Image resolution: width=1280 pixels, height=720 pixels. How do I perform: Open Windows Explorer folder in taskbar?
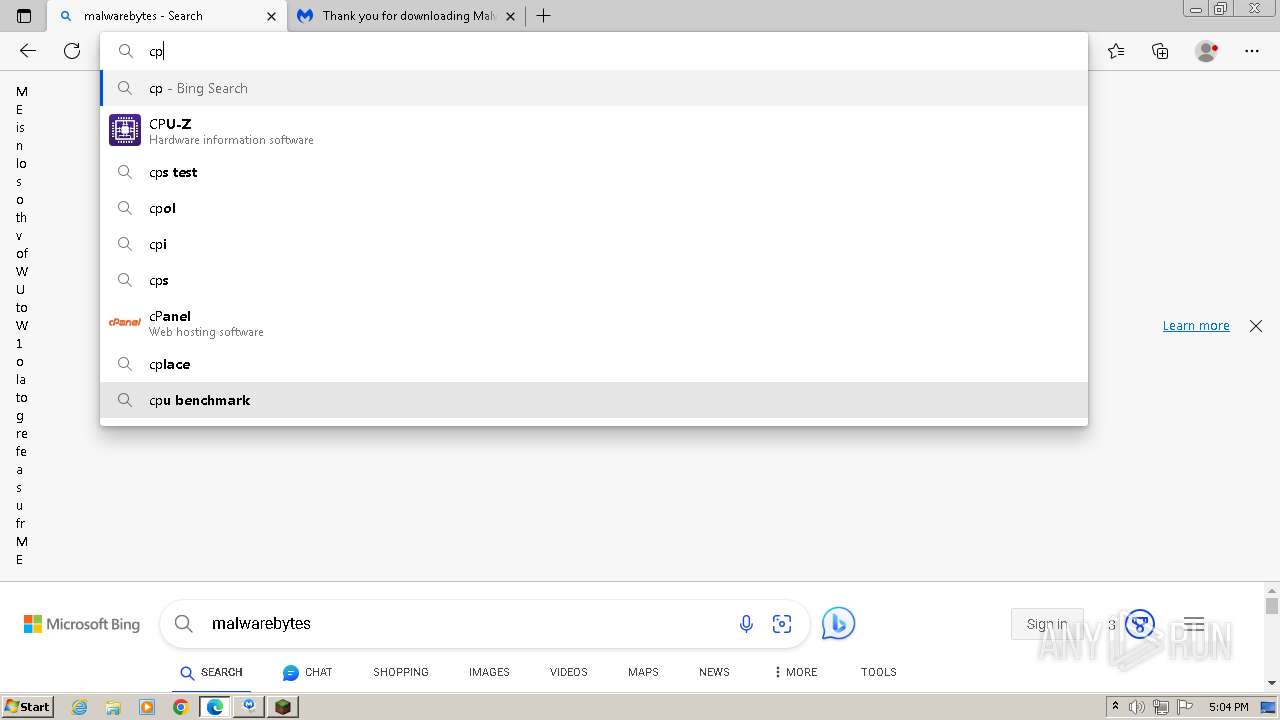(x=113, y=707)
